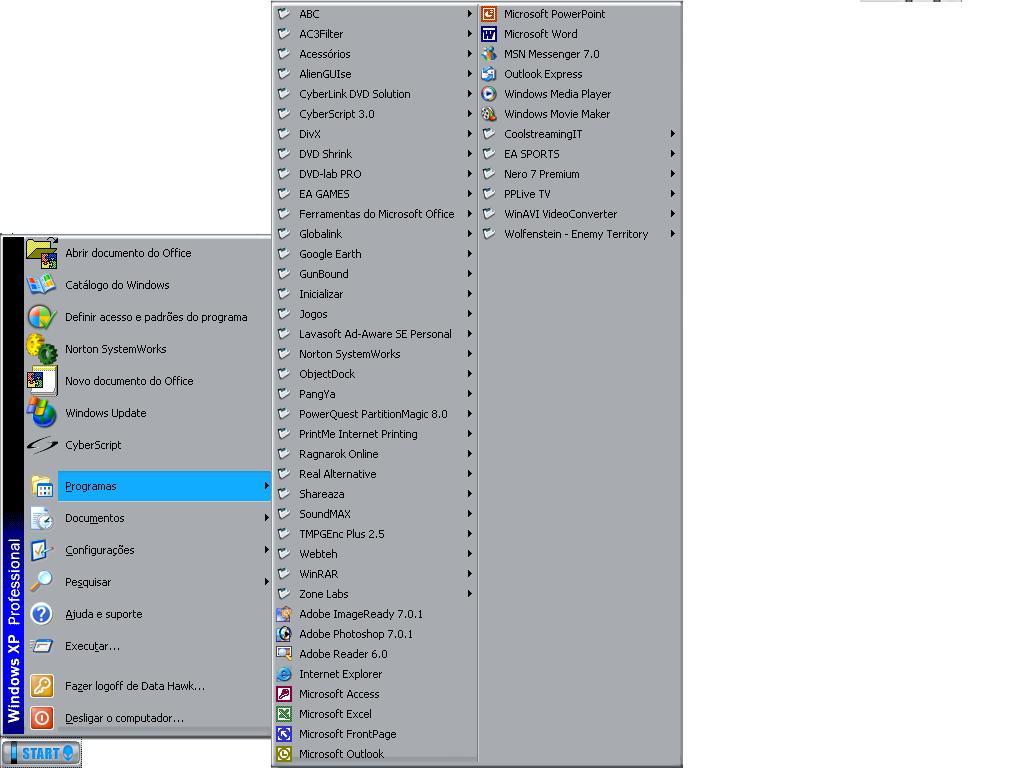
Task: Click the Pesquisar magnifying glass icon
Action: click(x=42, y=582)
